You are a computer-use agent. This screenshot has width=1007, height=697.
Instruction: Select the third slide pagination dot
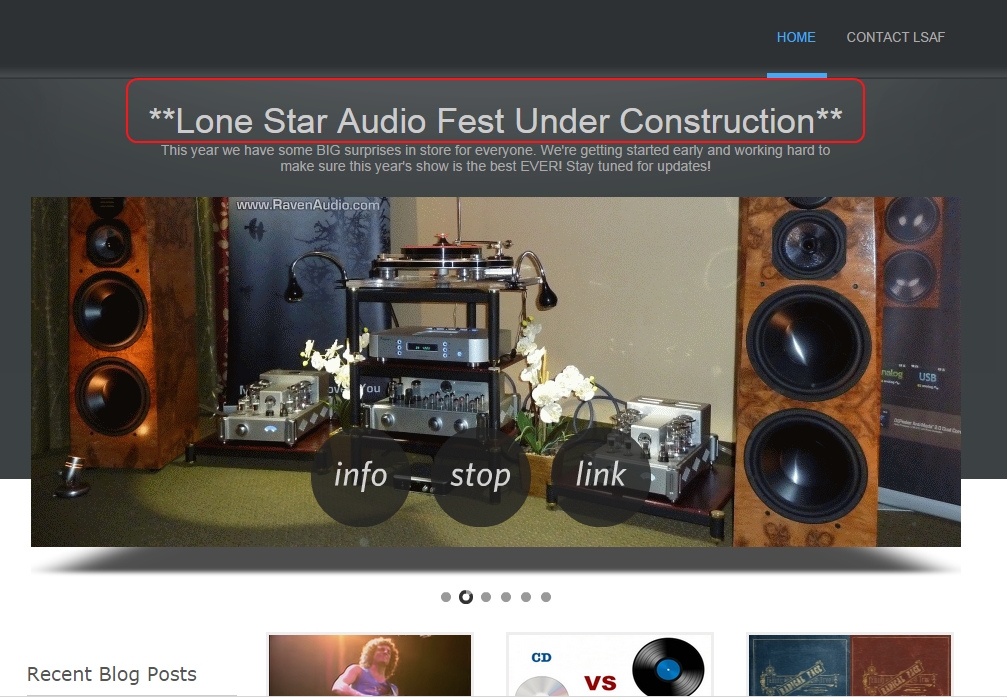tap(486, 597)
